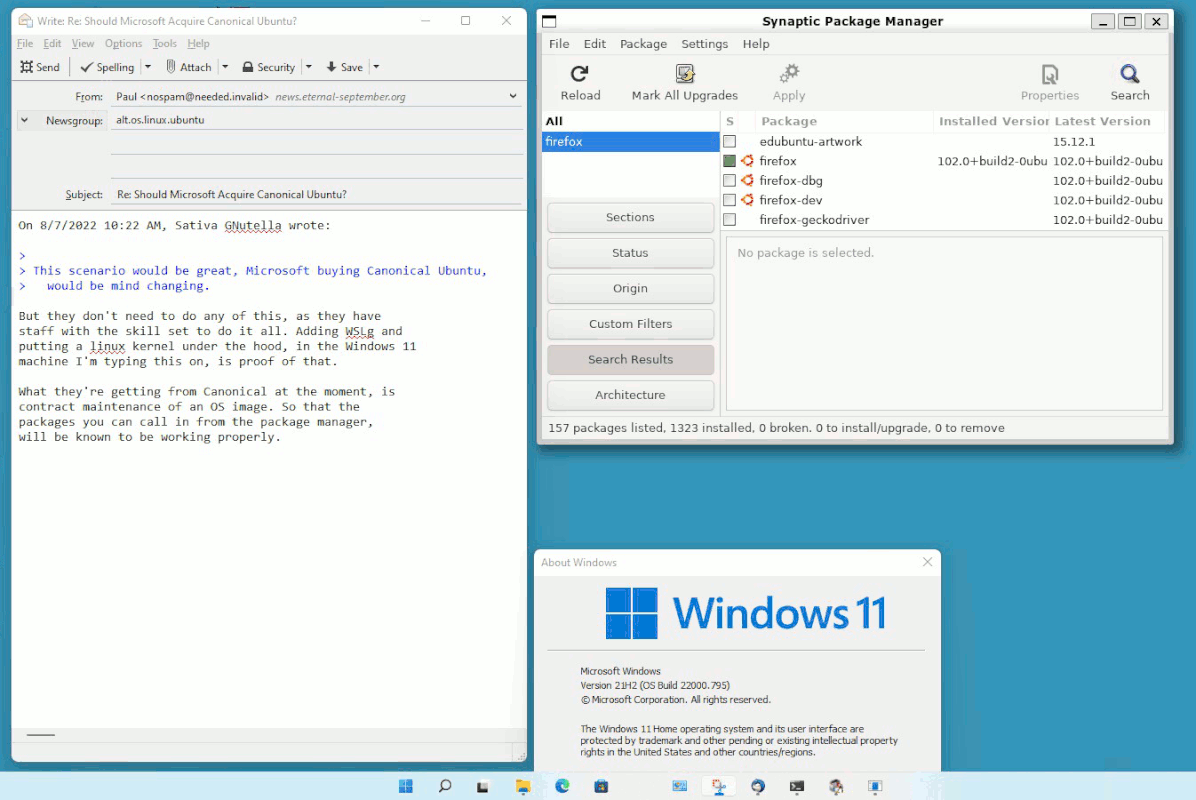Sort by the Latest Version column header
The image size is (1196, 800).
(1107, 121)
